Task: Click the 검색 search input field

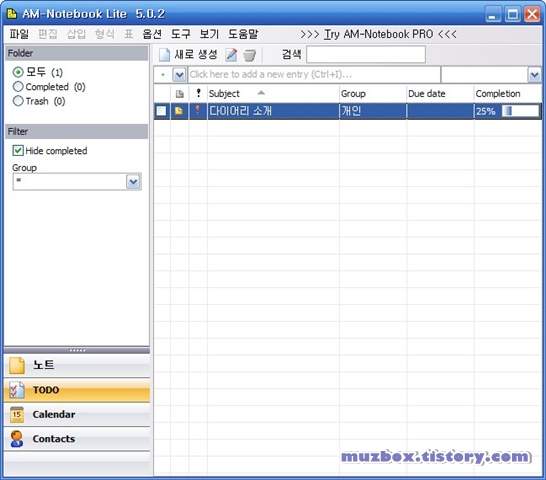Action: click(x=366, y=55)
